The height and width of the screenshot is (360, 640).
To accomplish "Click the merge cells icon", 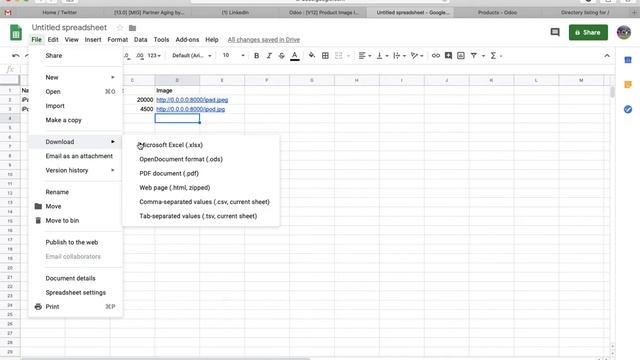I will (x=339, y=56).
